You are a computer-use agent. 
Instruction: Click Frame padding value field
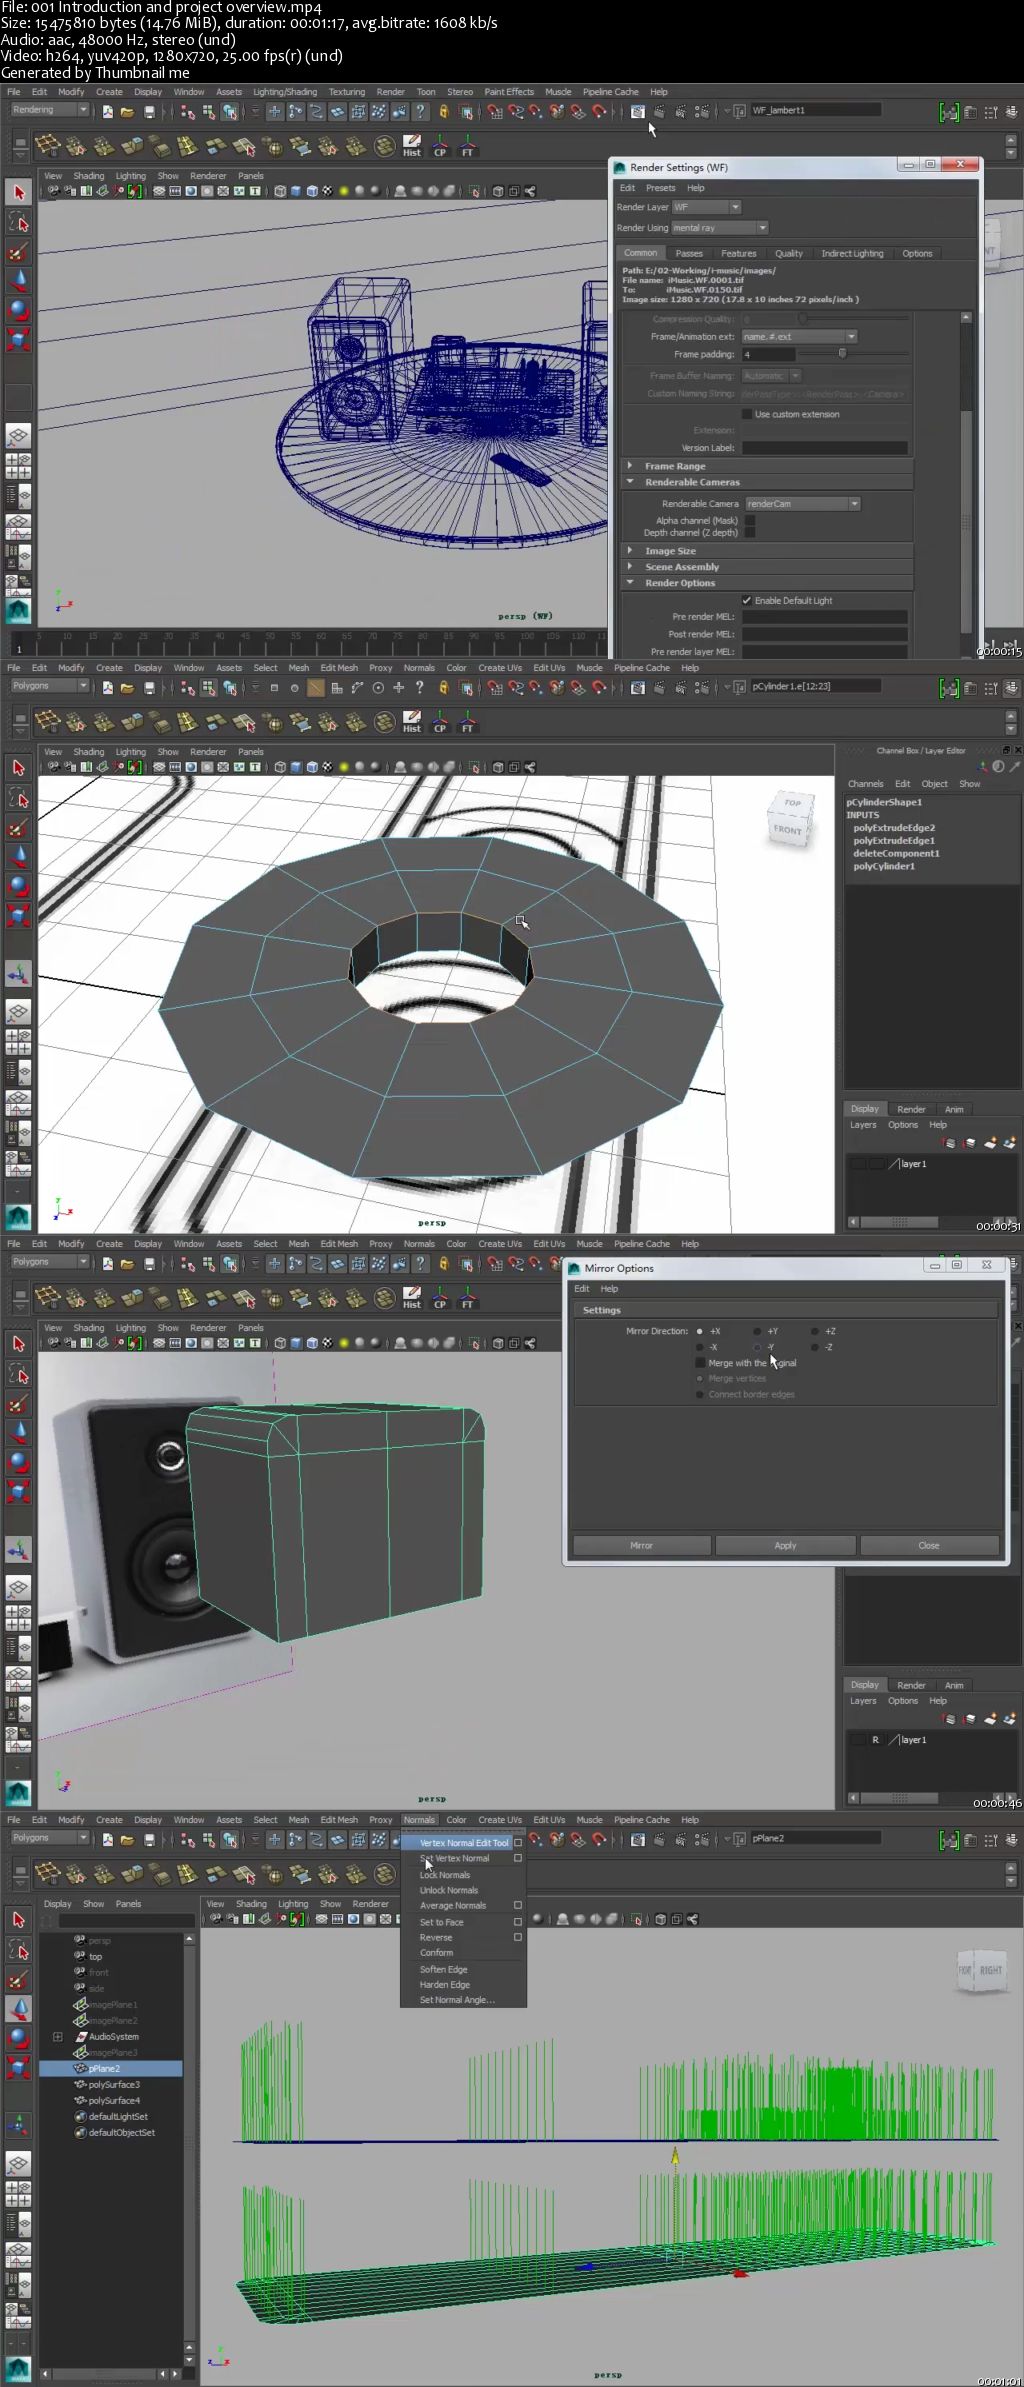pyautogui.click(x=768, y=354)
